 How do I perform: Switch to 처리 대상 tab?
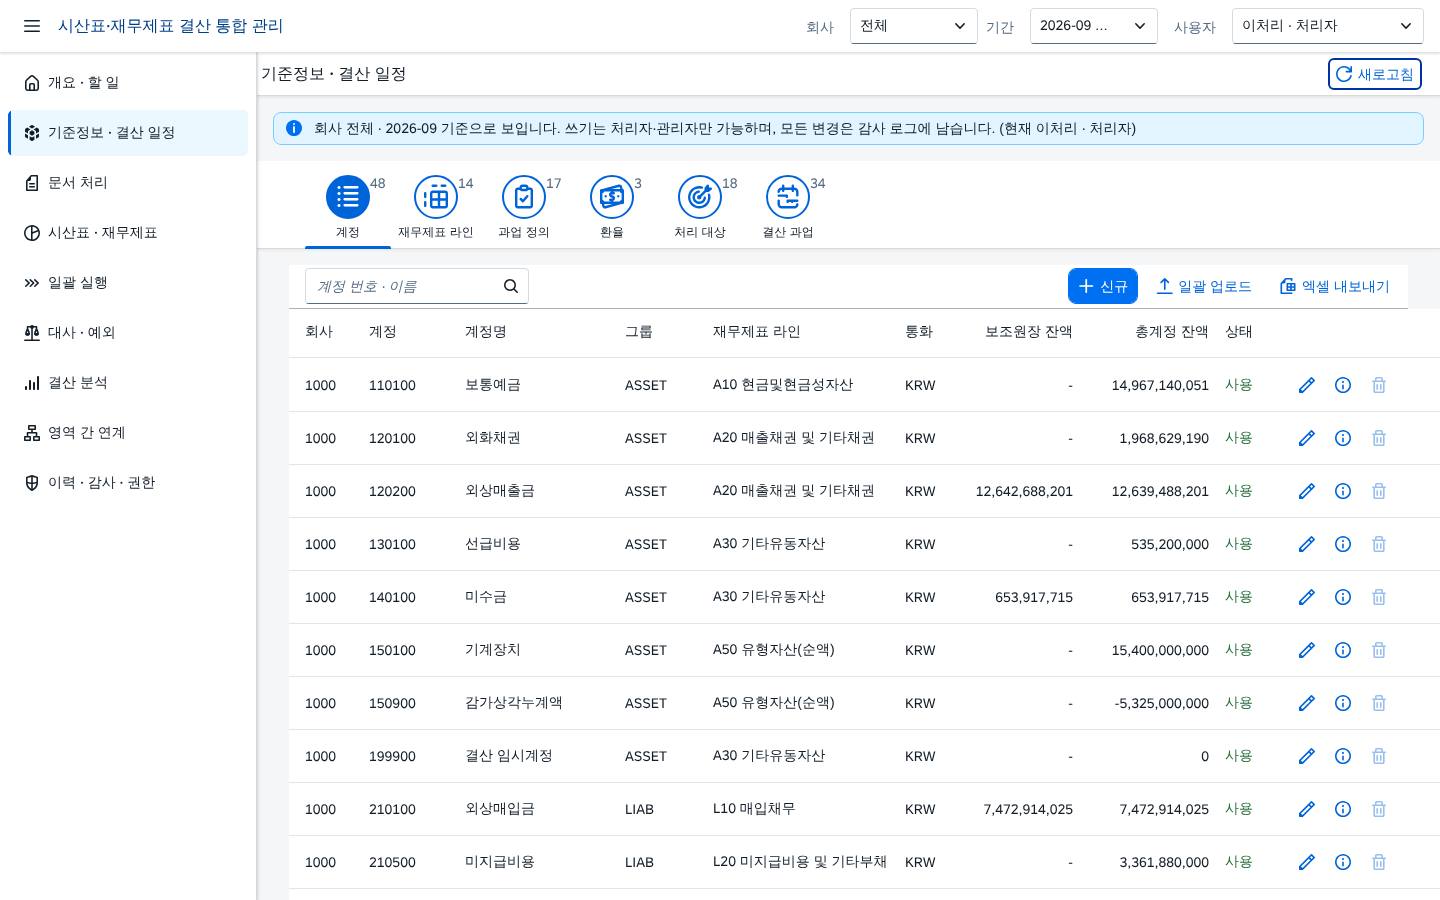click(700, 208)
